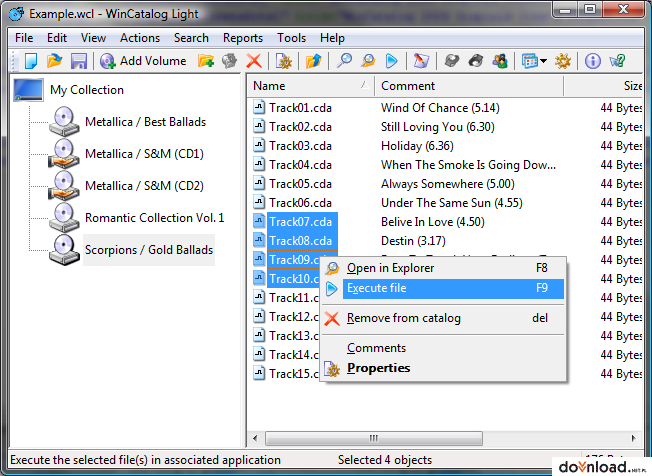Open the View menu
Viewport: 652px width, 476px height.
pyautogui.click(x=93, y=38)
